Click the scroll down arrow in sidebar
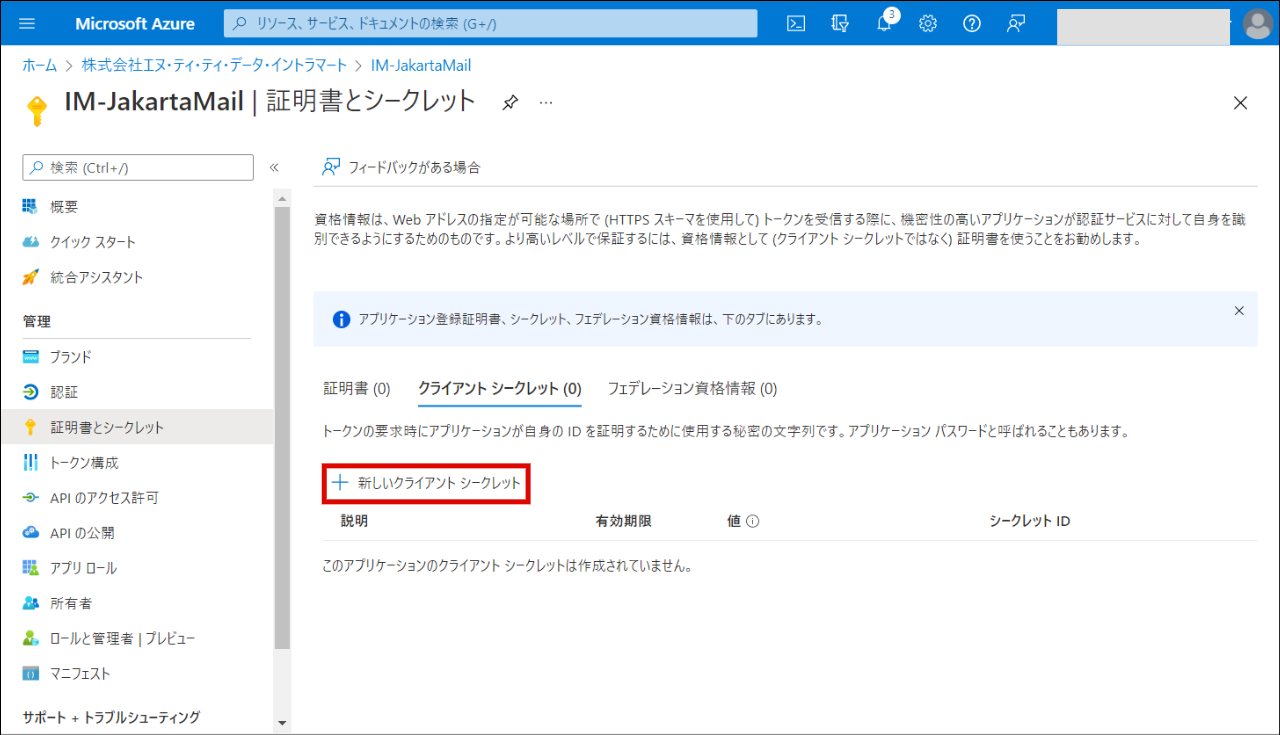The image size is (1280, 735). 281,722
